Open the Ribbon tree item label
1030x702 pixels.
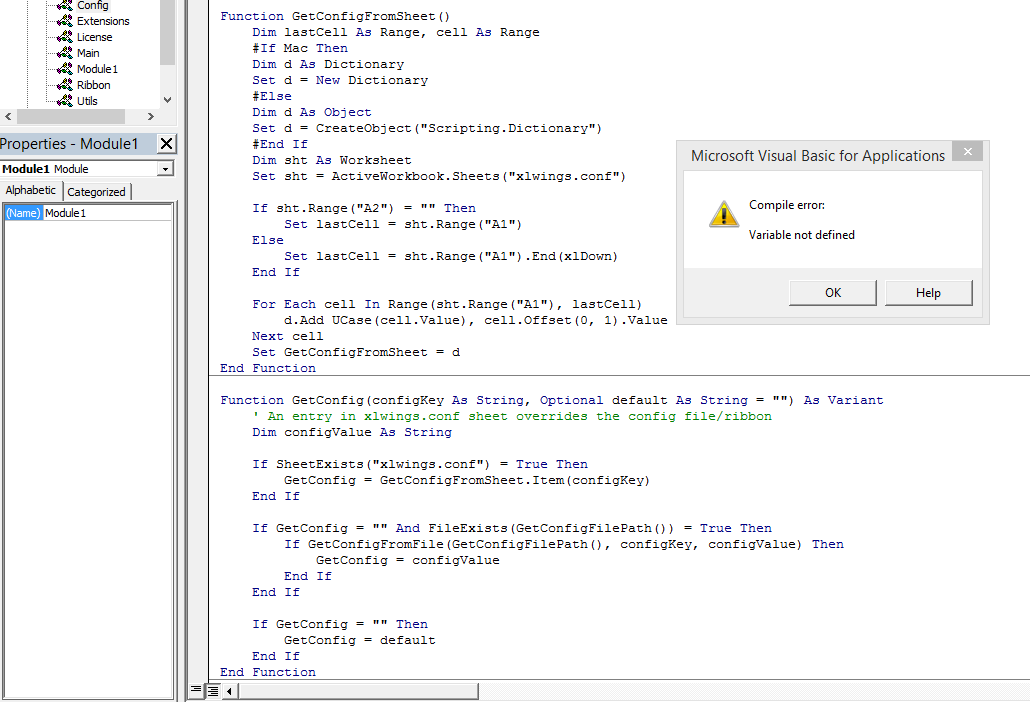[93, 85]
